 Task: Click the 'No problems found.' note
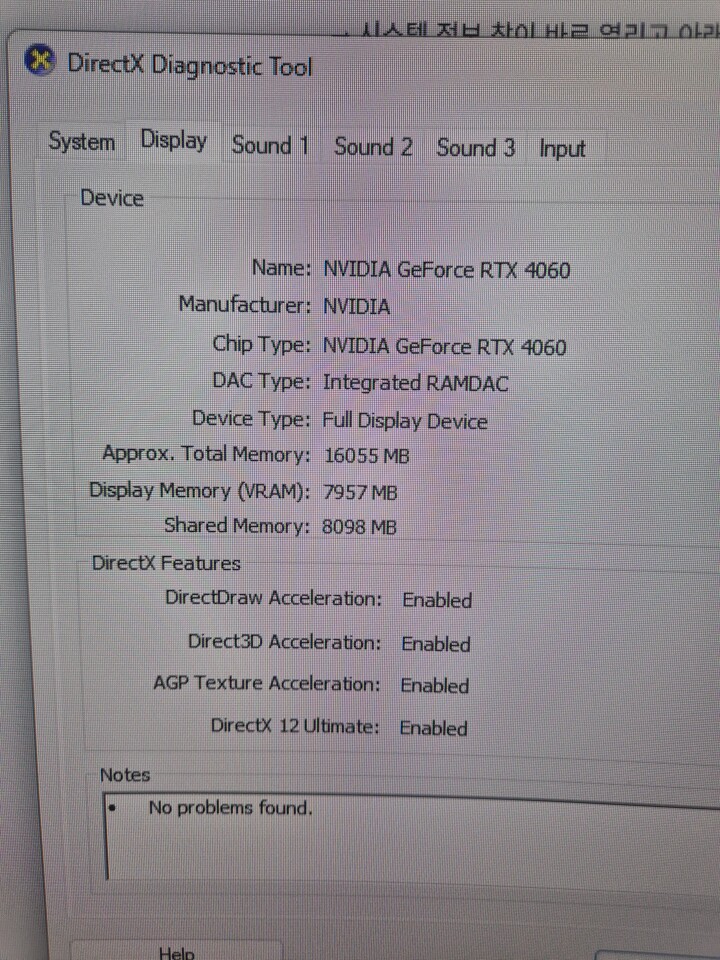230,807
